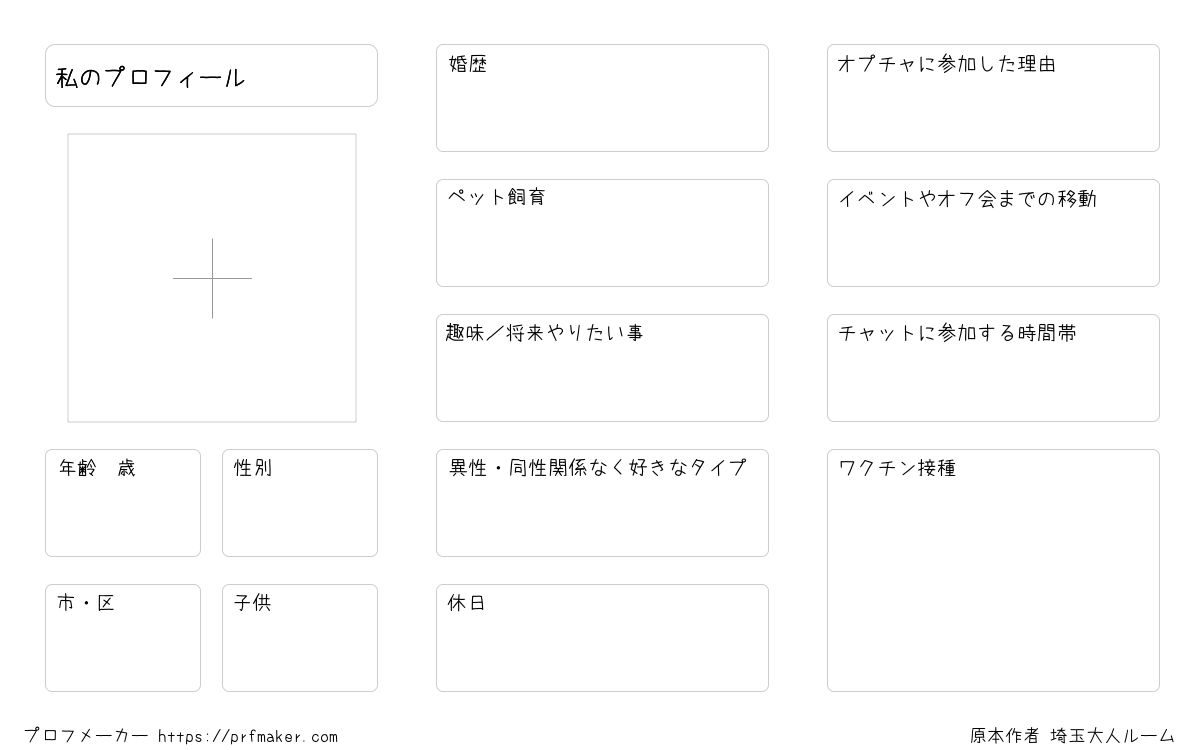1200x750 pixels.
Task: Select the 私のプロフィール title box
Action: [211, 75]
